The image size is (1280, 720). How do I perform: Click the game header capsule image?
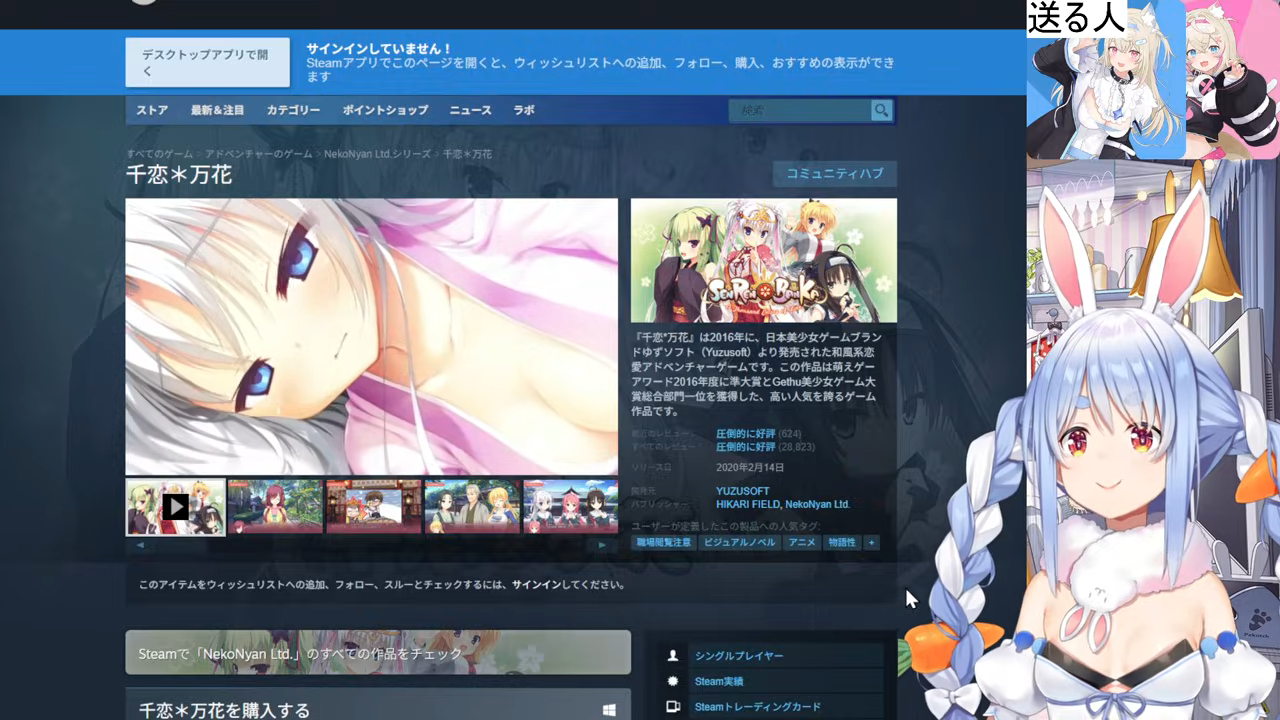764,260
